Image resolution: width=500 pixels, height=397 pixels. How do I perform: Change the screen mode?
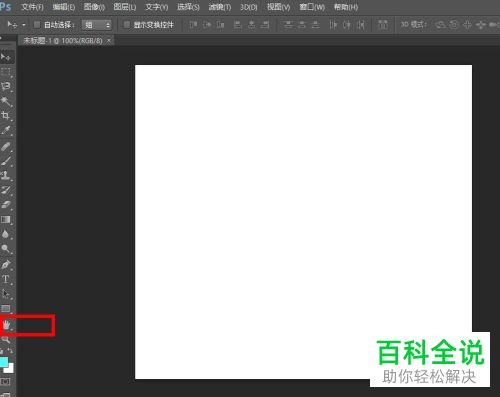pyautogui.click(x=6, y=394)
